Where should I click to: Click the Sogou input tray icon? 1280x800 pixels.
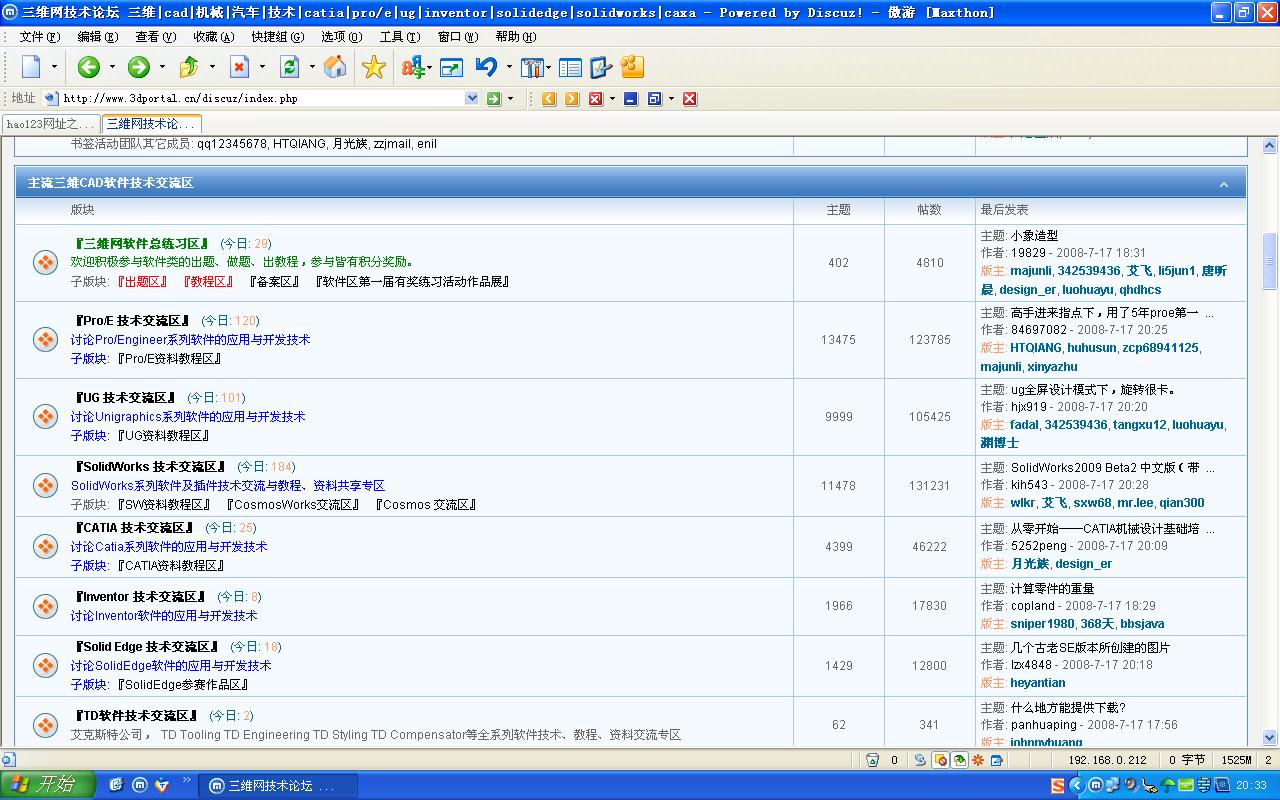[1058, 785]
